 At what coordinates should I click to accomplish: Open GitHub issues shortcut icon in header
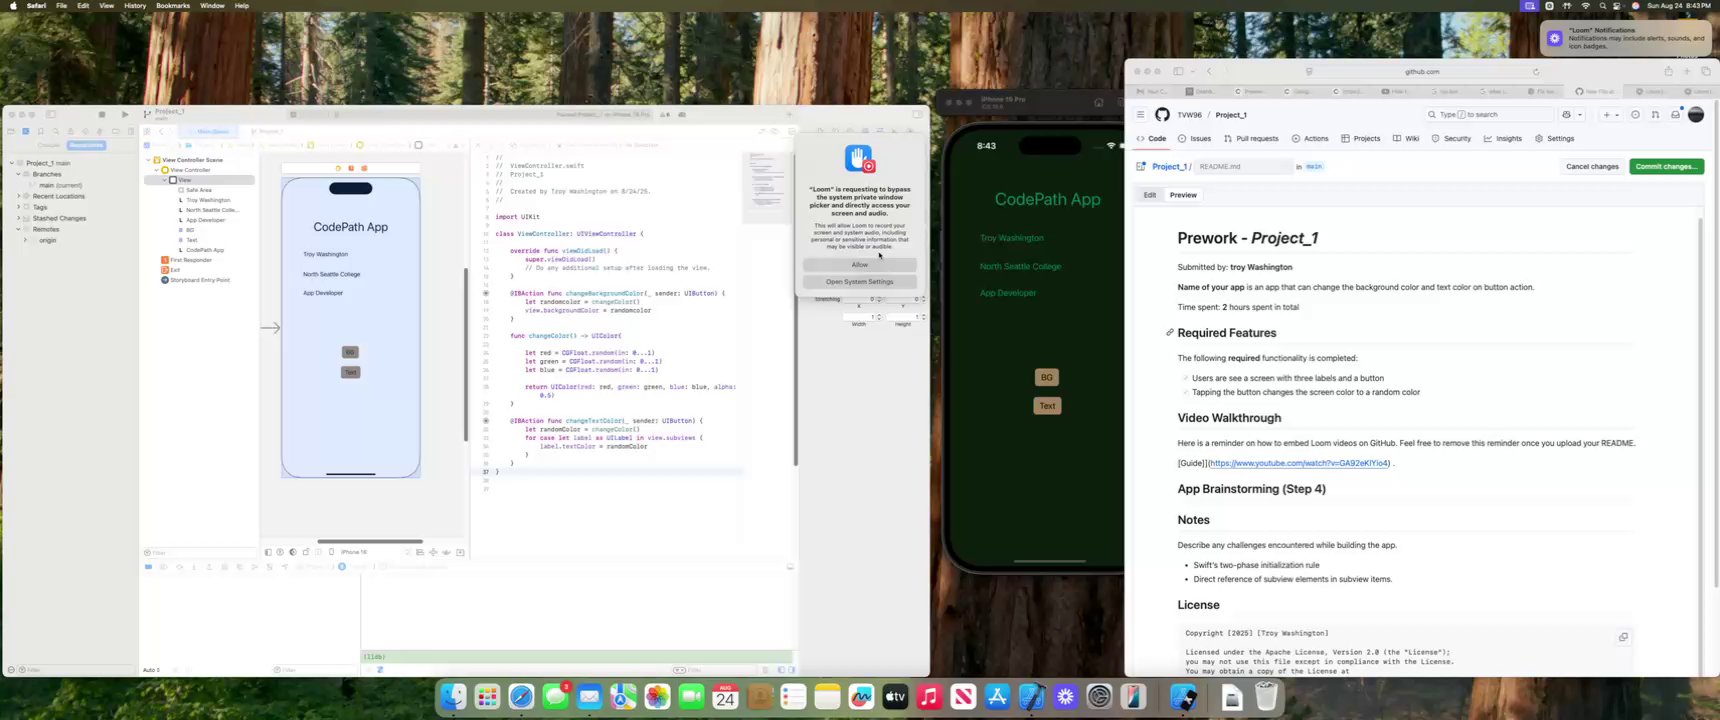[1636, 115]
